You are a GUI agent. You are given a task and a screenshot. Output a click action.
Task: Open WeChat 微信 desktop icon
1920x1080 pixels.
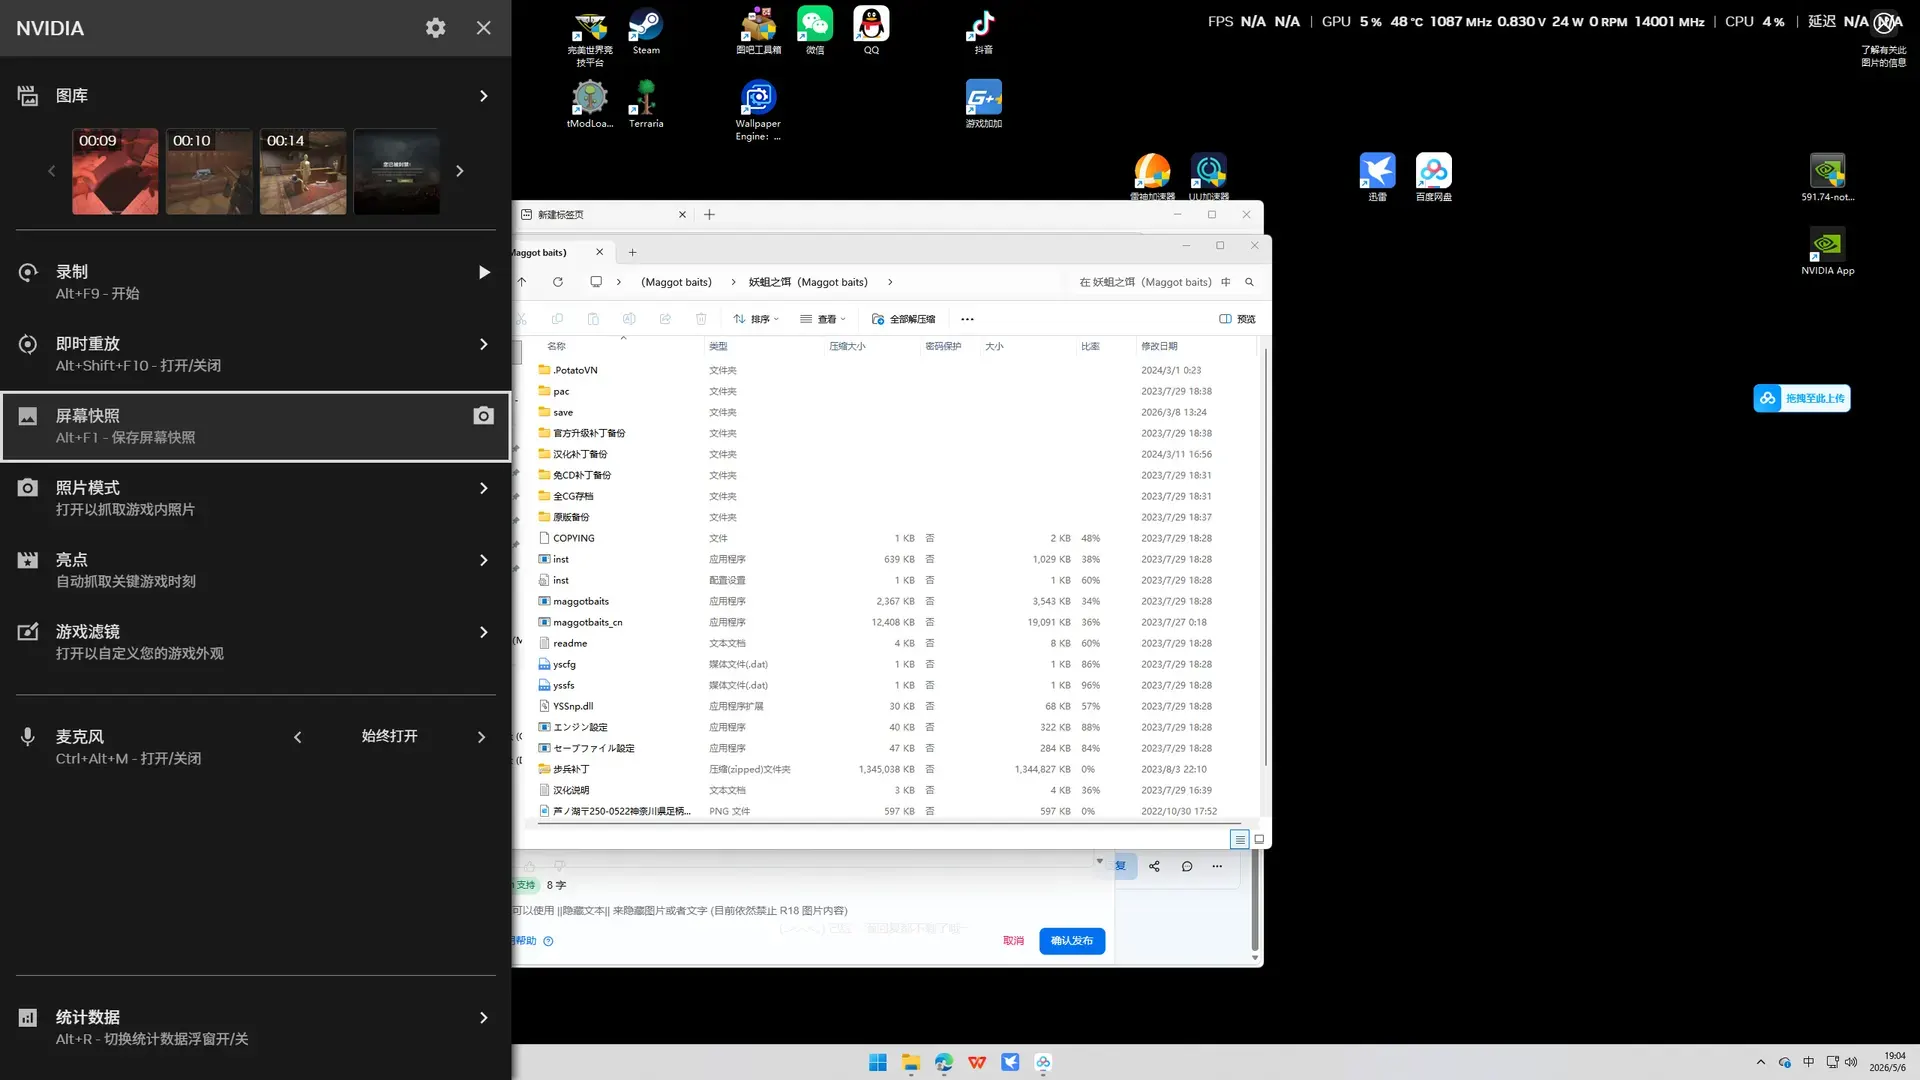click(815, 32)
